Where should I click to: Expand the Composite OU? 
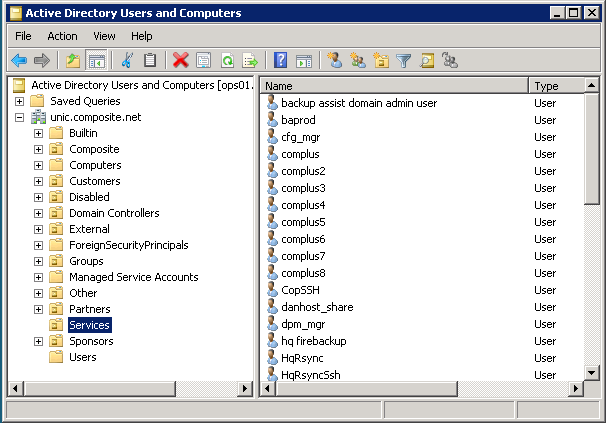point(38,149)
